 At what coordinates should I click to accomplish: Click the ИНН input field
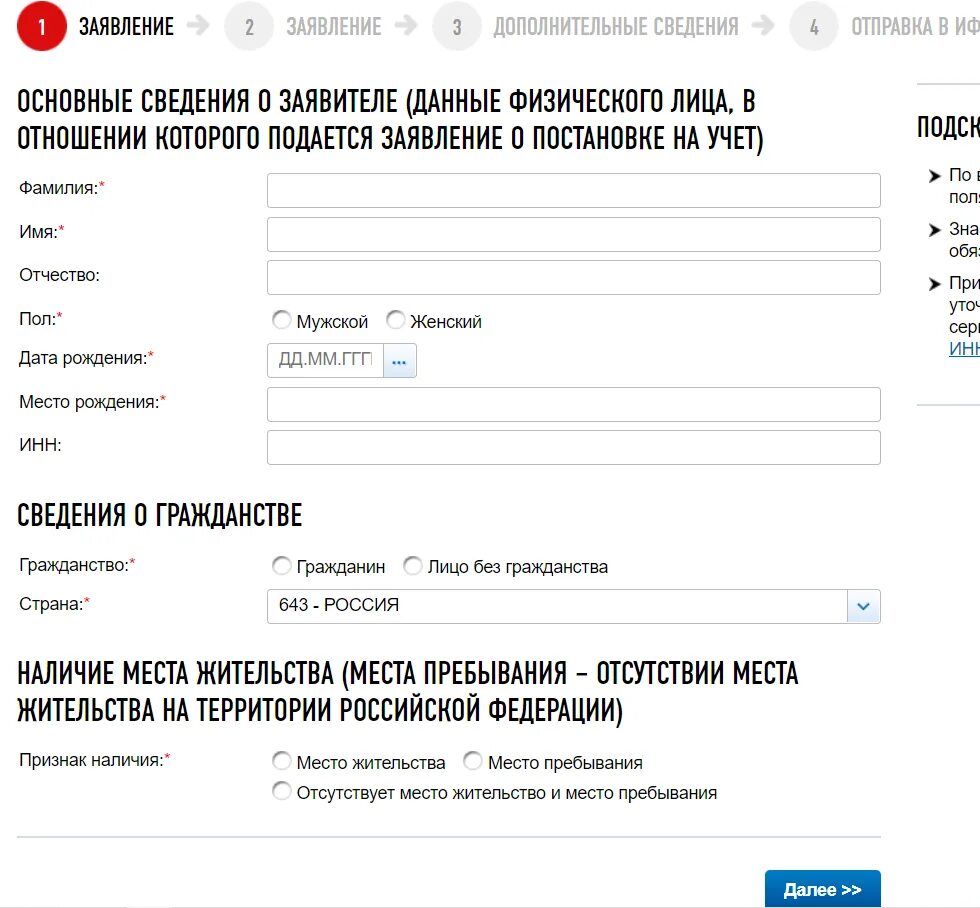tap(573, 447)
